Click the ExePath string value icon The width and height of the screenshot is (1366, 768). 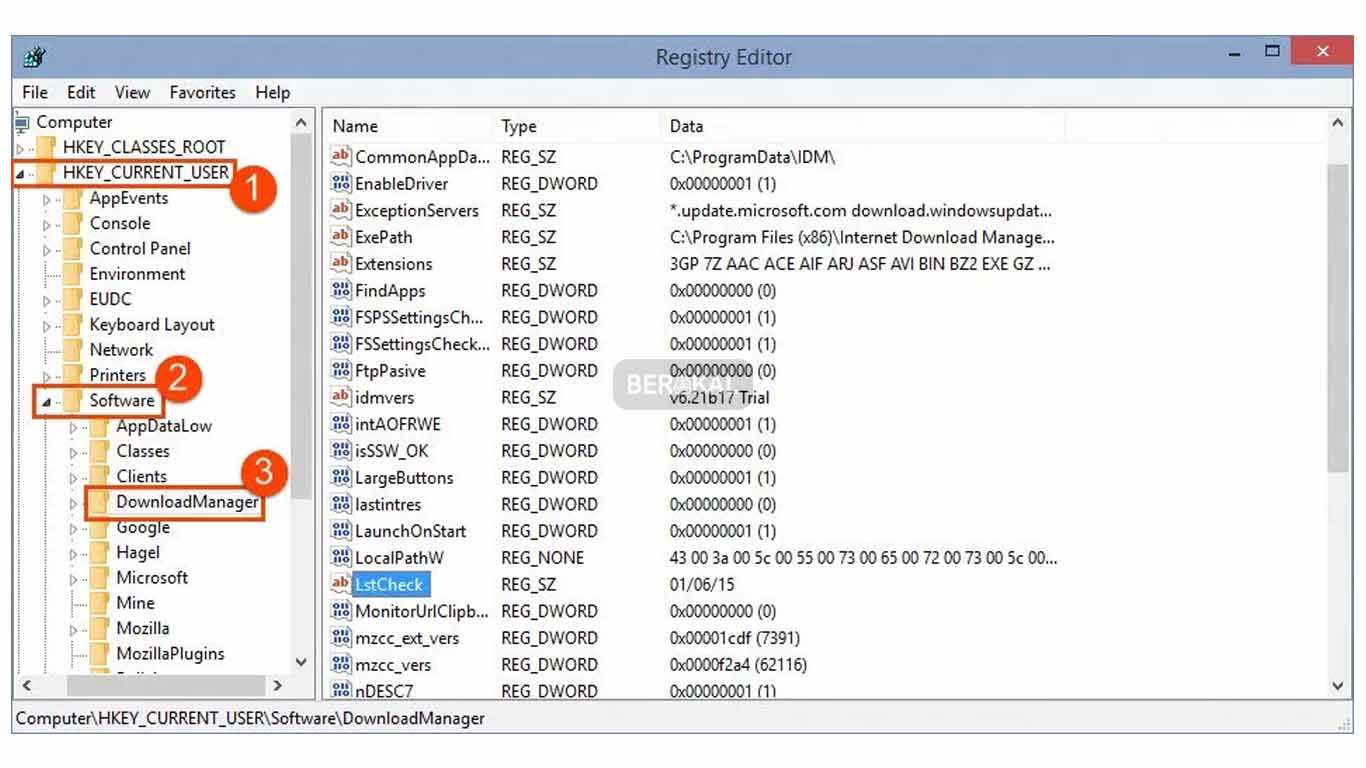[x=341, y=237]
